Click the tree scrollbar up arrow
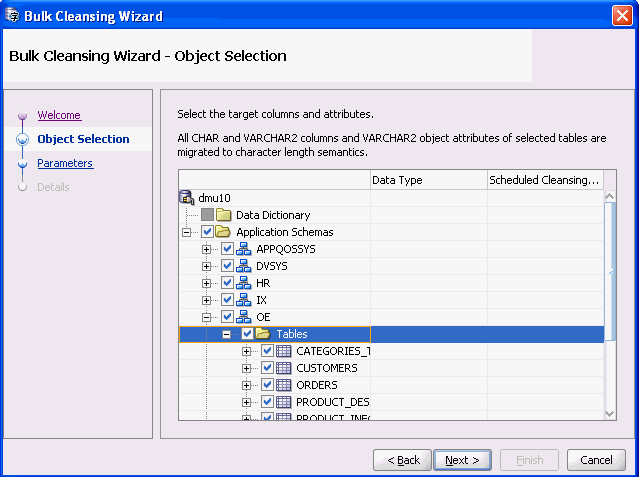639x477 pixels. (x=610, y=197)
